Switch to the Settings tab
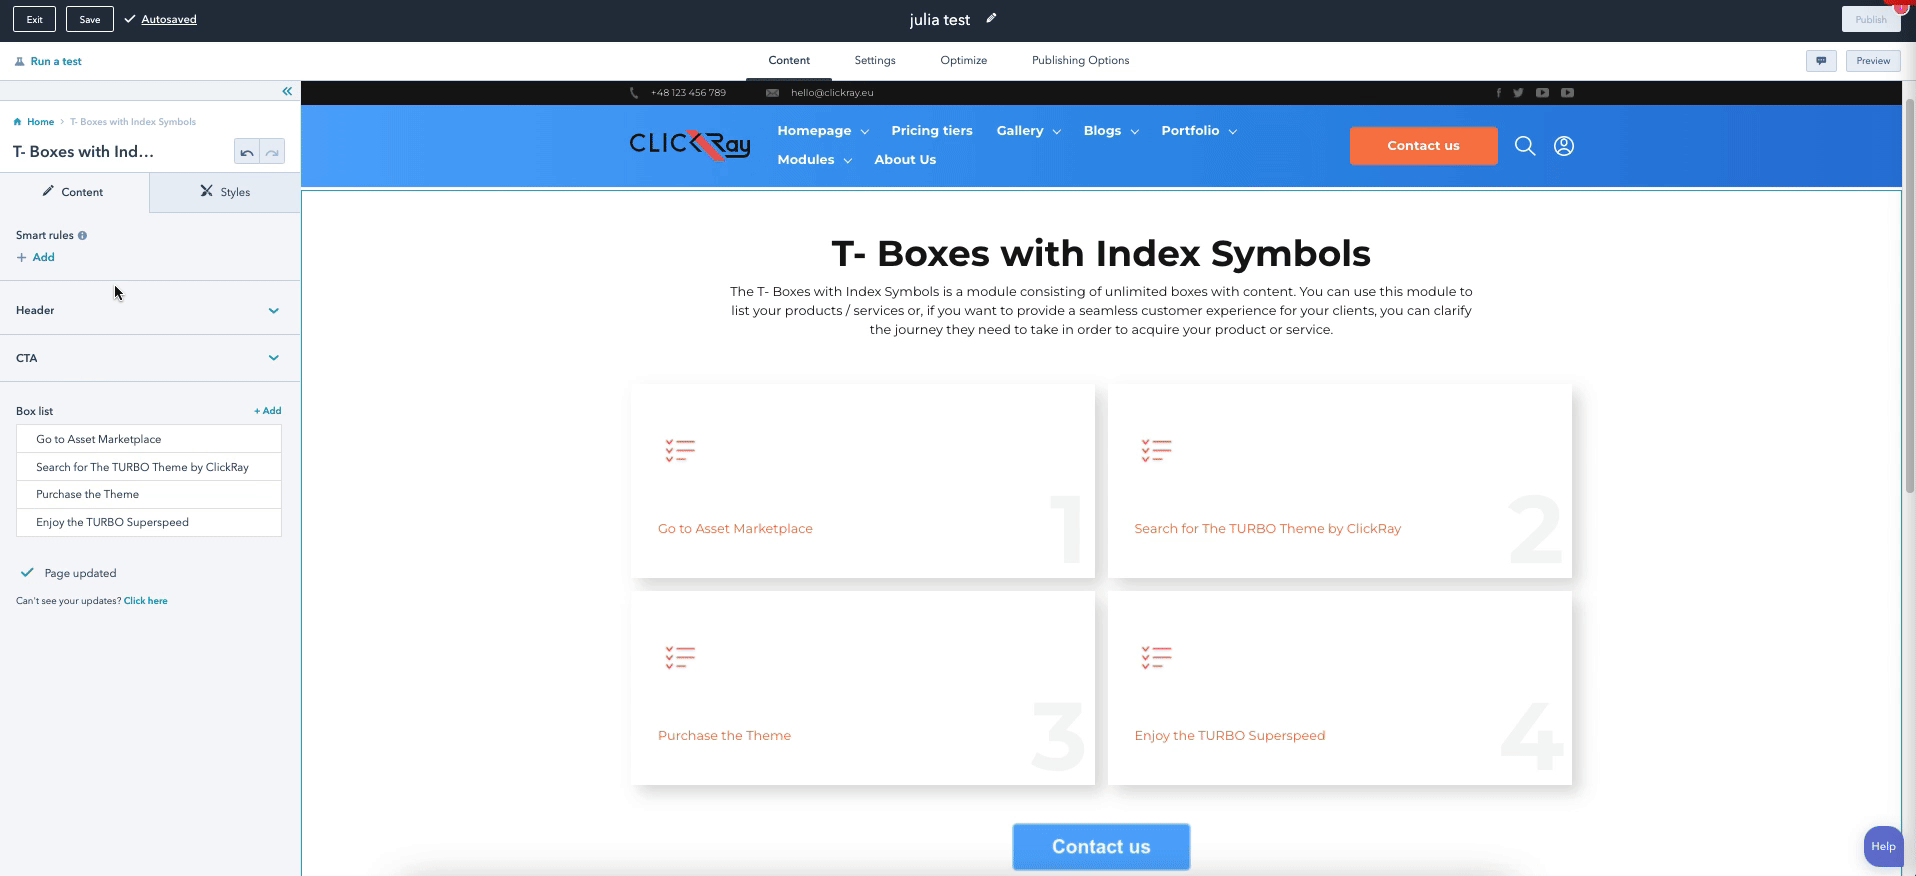 [875, 60]
